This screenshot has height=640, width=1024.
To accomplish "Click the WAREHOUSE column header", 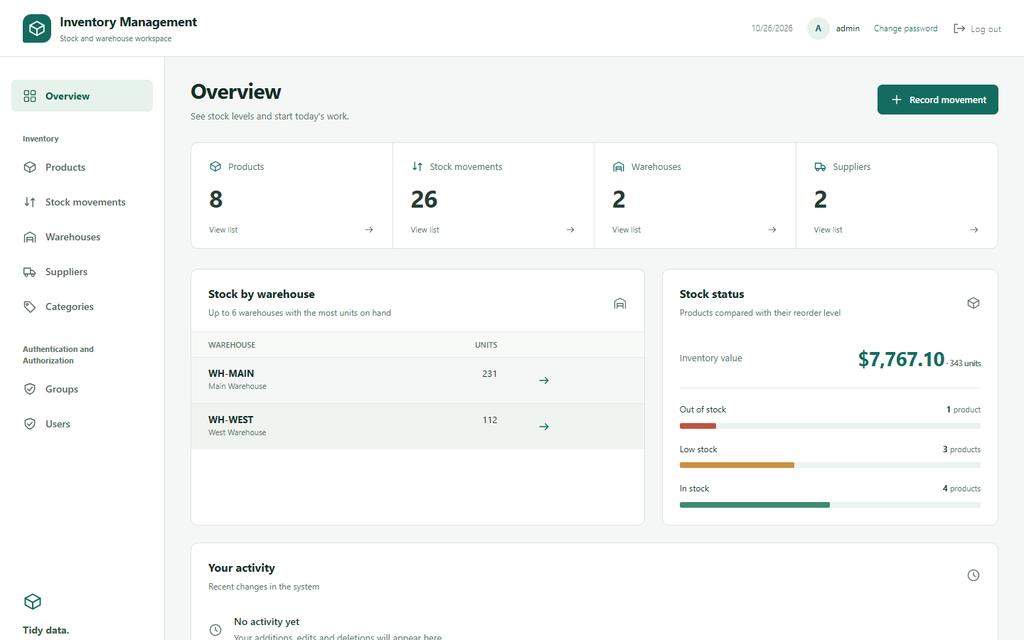I will click(x=232, y=345).
